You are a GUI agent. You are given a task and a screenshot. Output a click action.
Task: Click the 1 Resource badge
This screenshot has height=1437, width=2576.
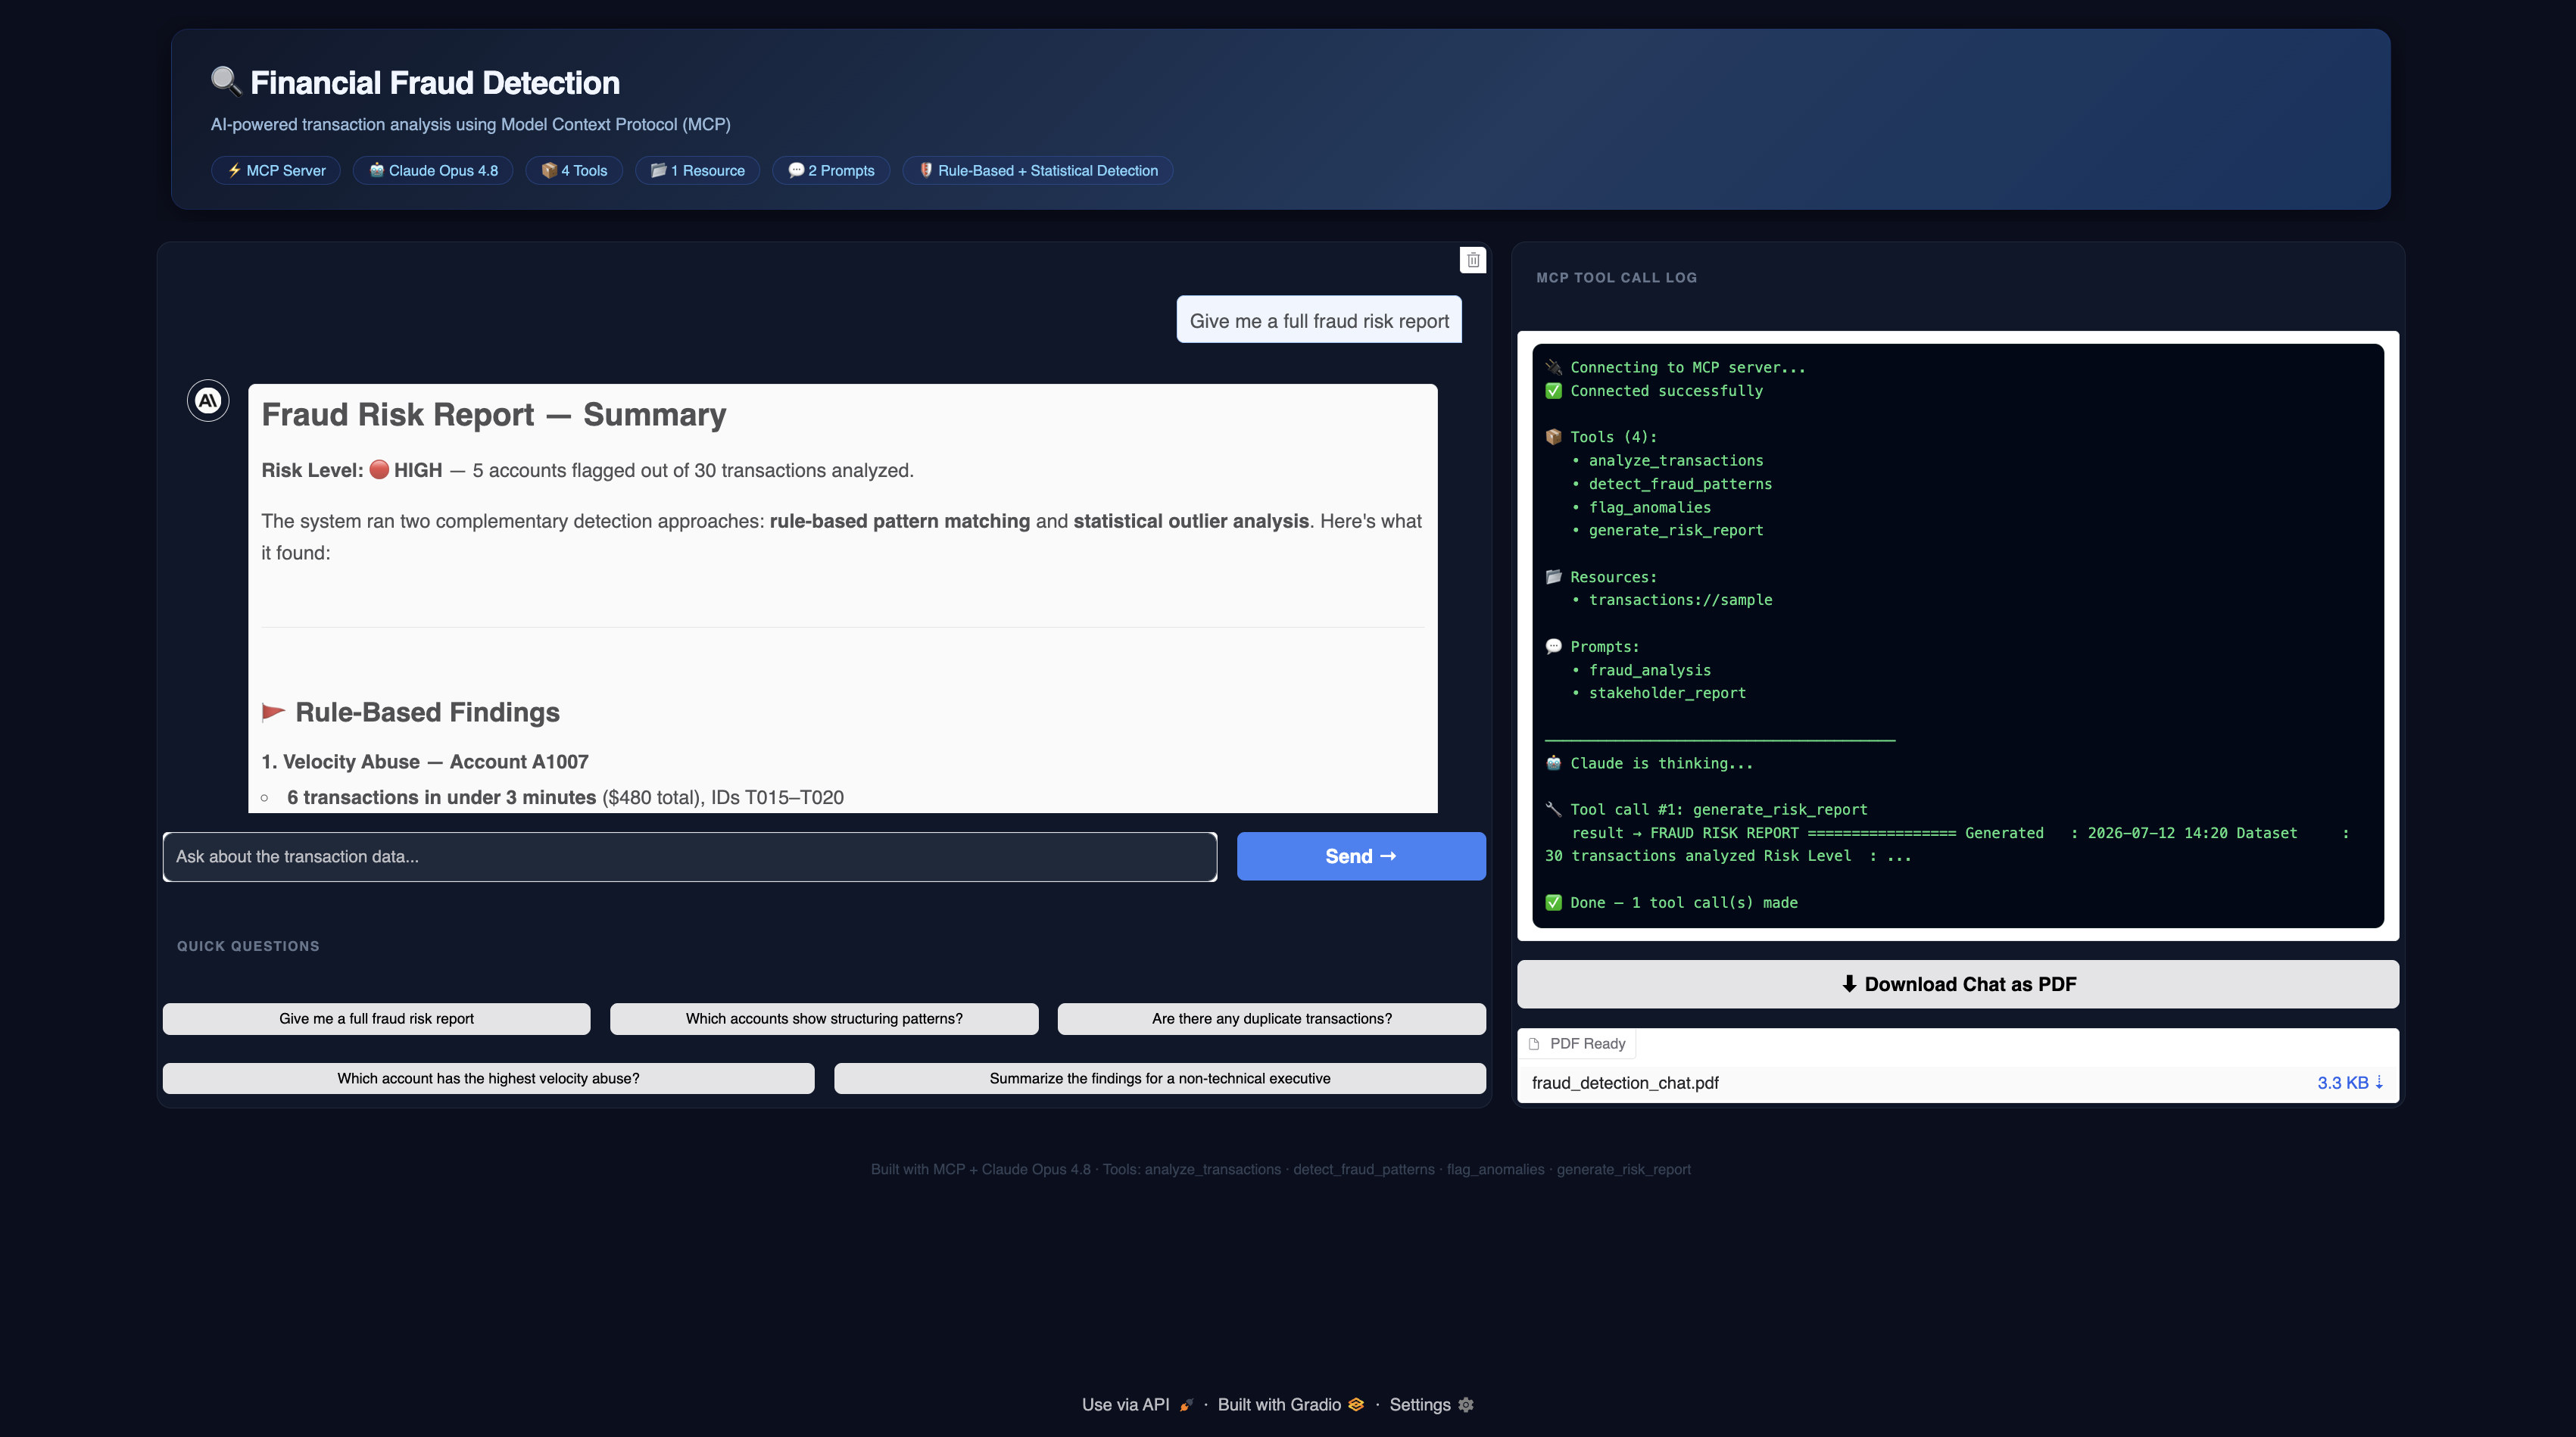point(697,171)
